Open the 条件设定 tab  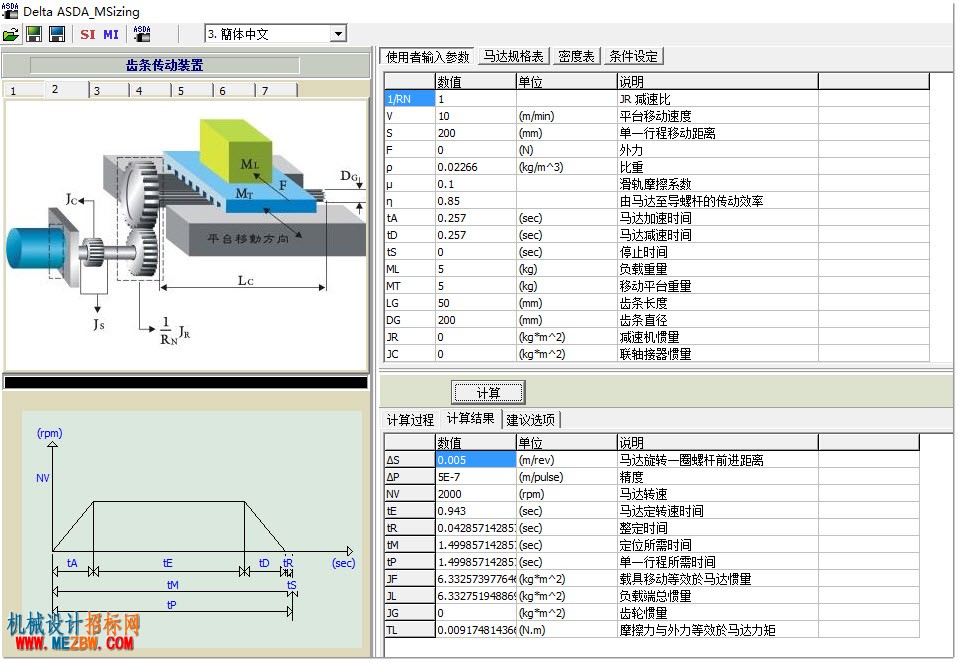pyautogui.click(x=634, y=56)
